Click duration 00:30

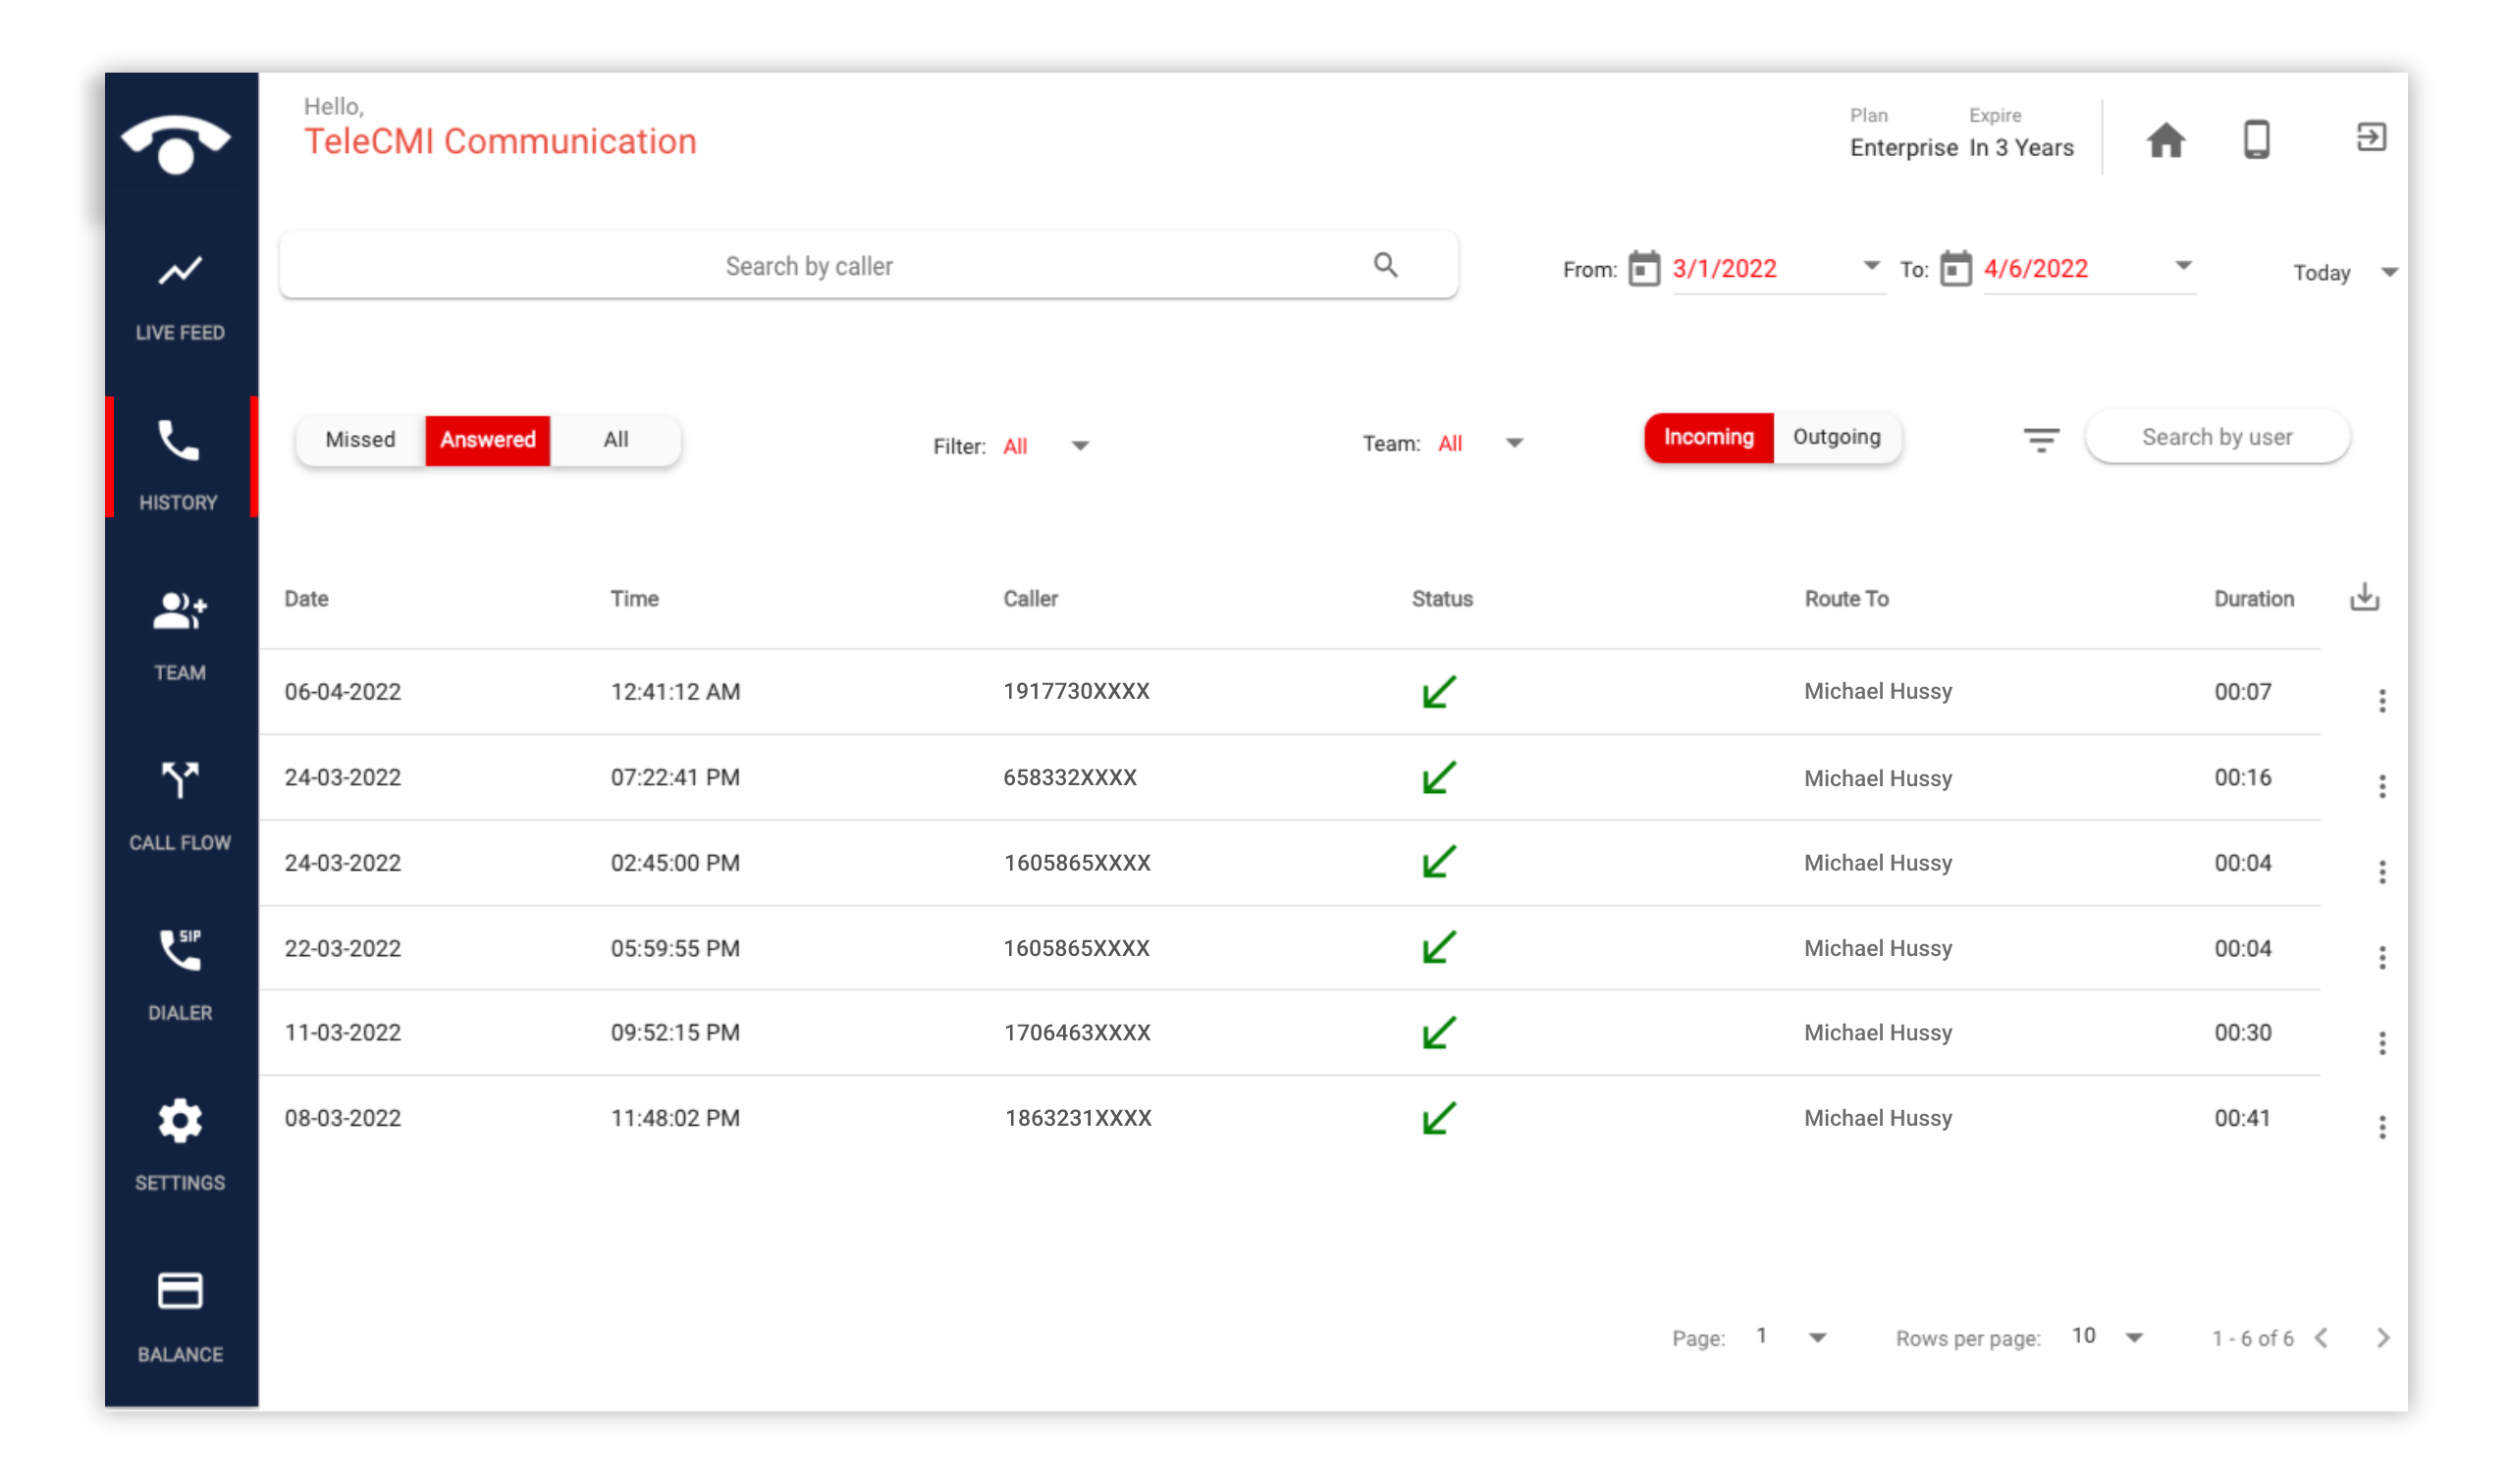(2243, 1033)
